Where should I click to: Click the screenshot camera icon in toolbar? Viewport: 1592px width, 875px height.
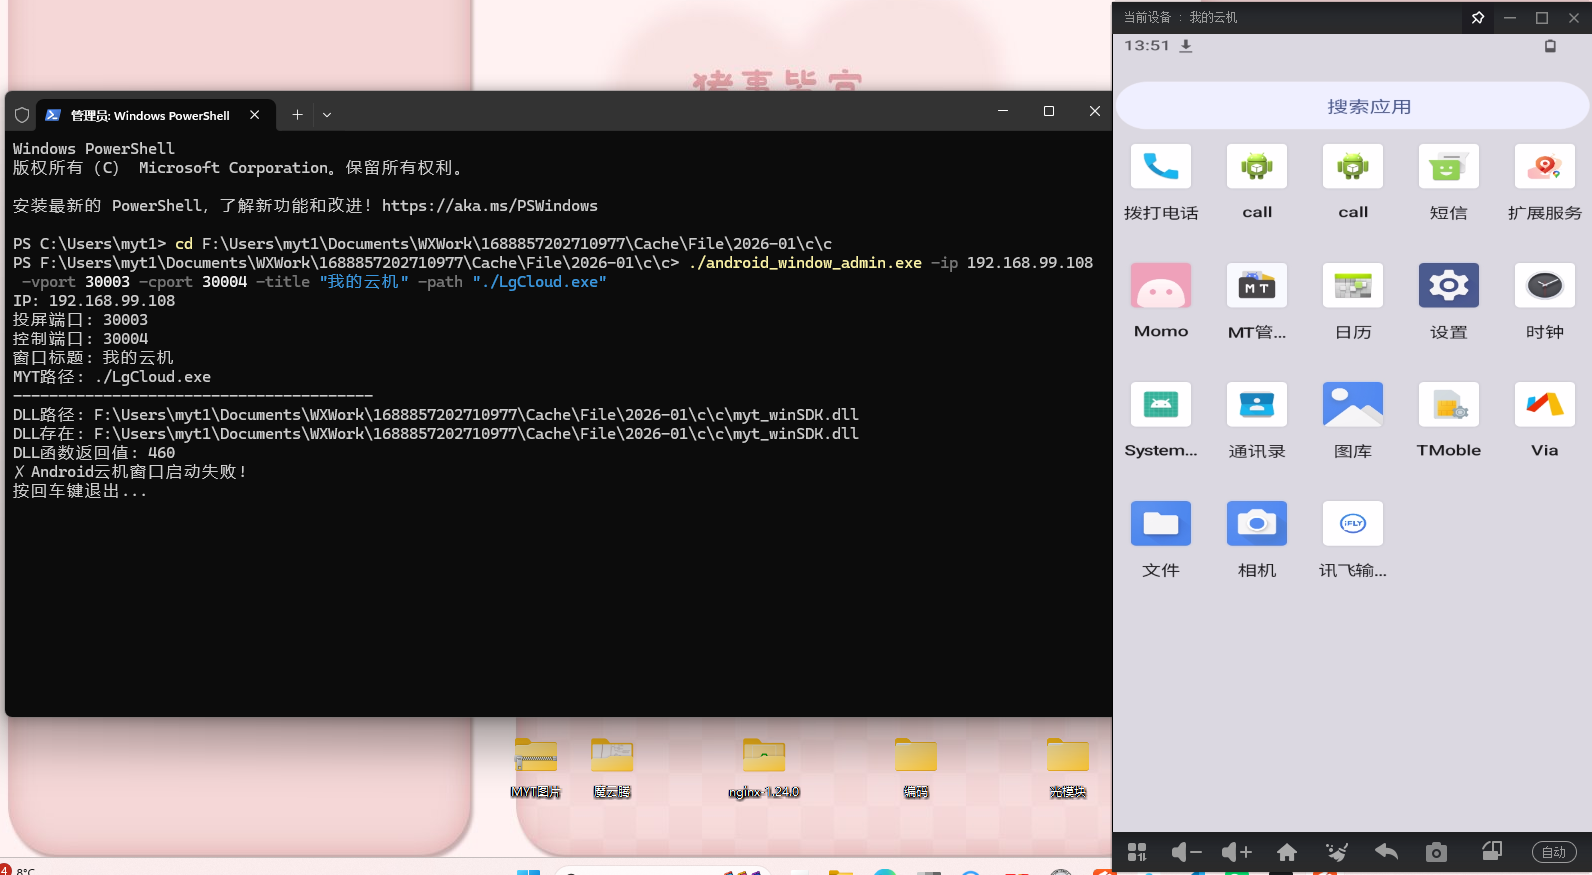(x=1436, y=852)
